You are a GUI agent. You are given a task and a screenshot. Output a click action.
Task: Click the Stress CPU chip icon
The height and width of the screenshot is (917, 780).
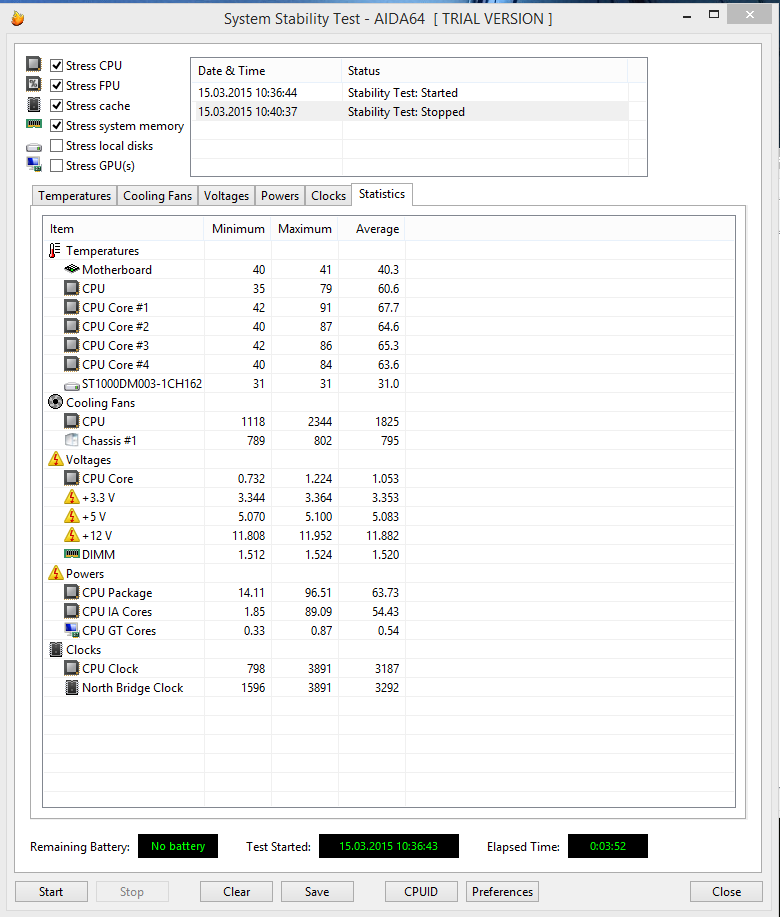pyautogui.click(x=34, y=64)
